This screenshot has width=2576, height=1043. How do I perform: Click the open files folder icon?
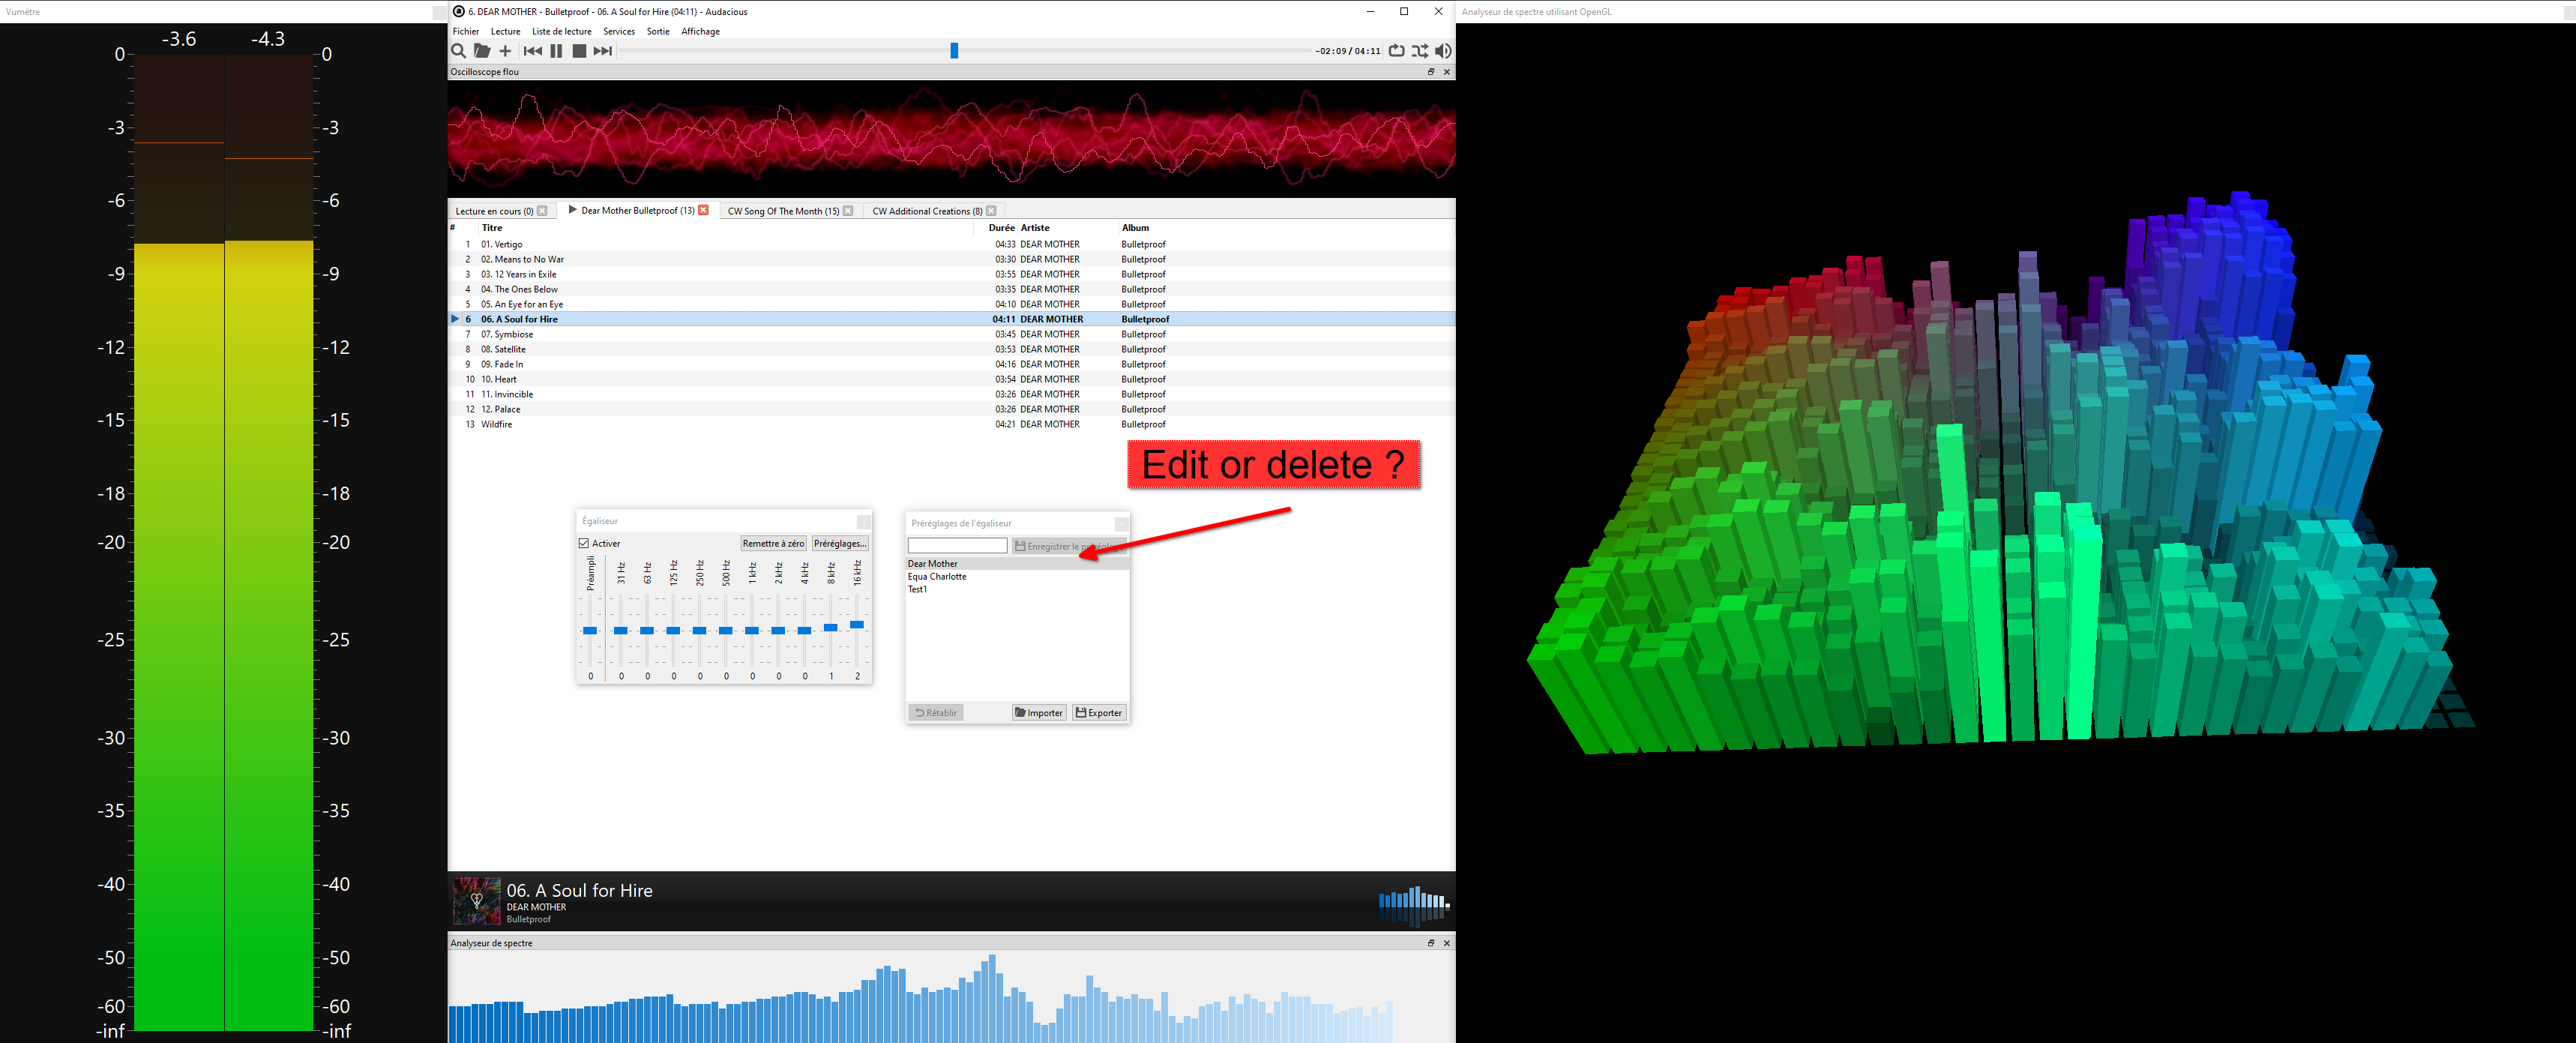tap(482, 51)
